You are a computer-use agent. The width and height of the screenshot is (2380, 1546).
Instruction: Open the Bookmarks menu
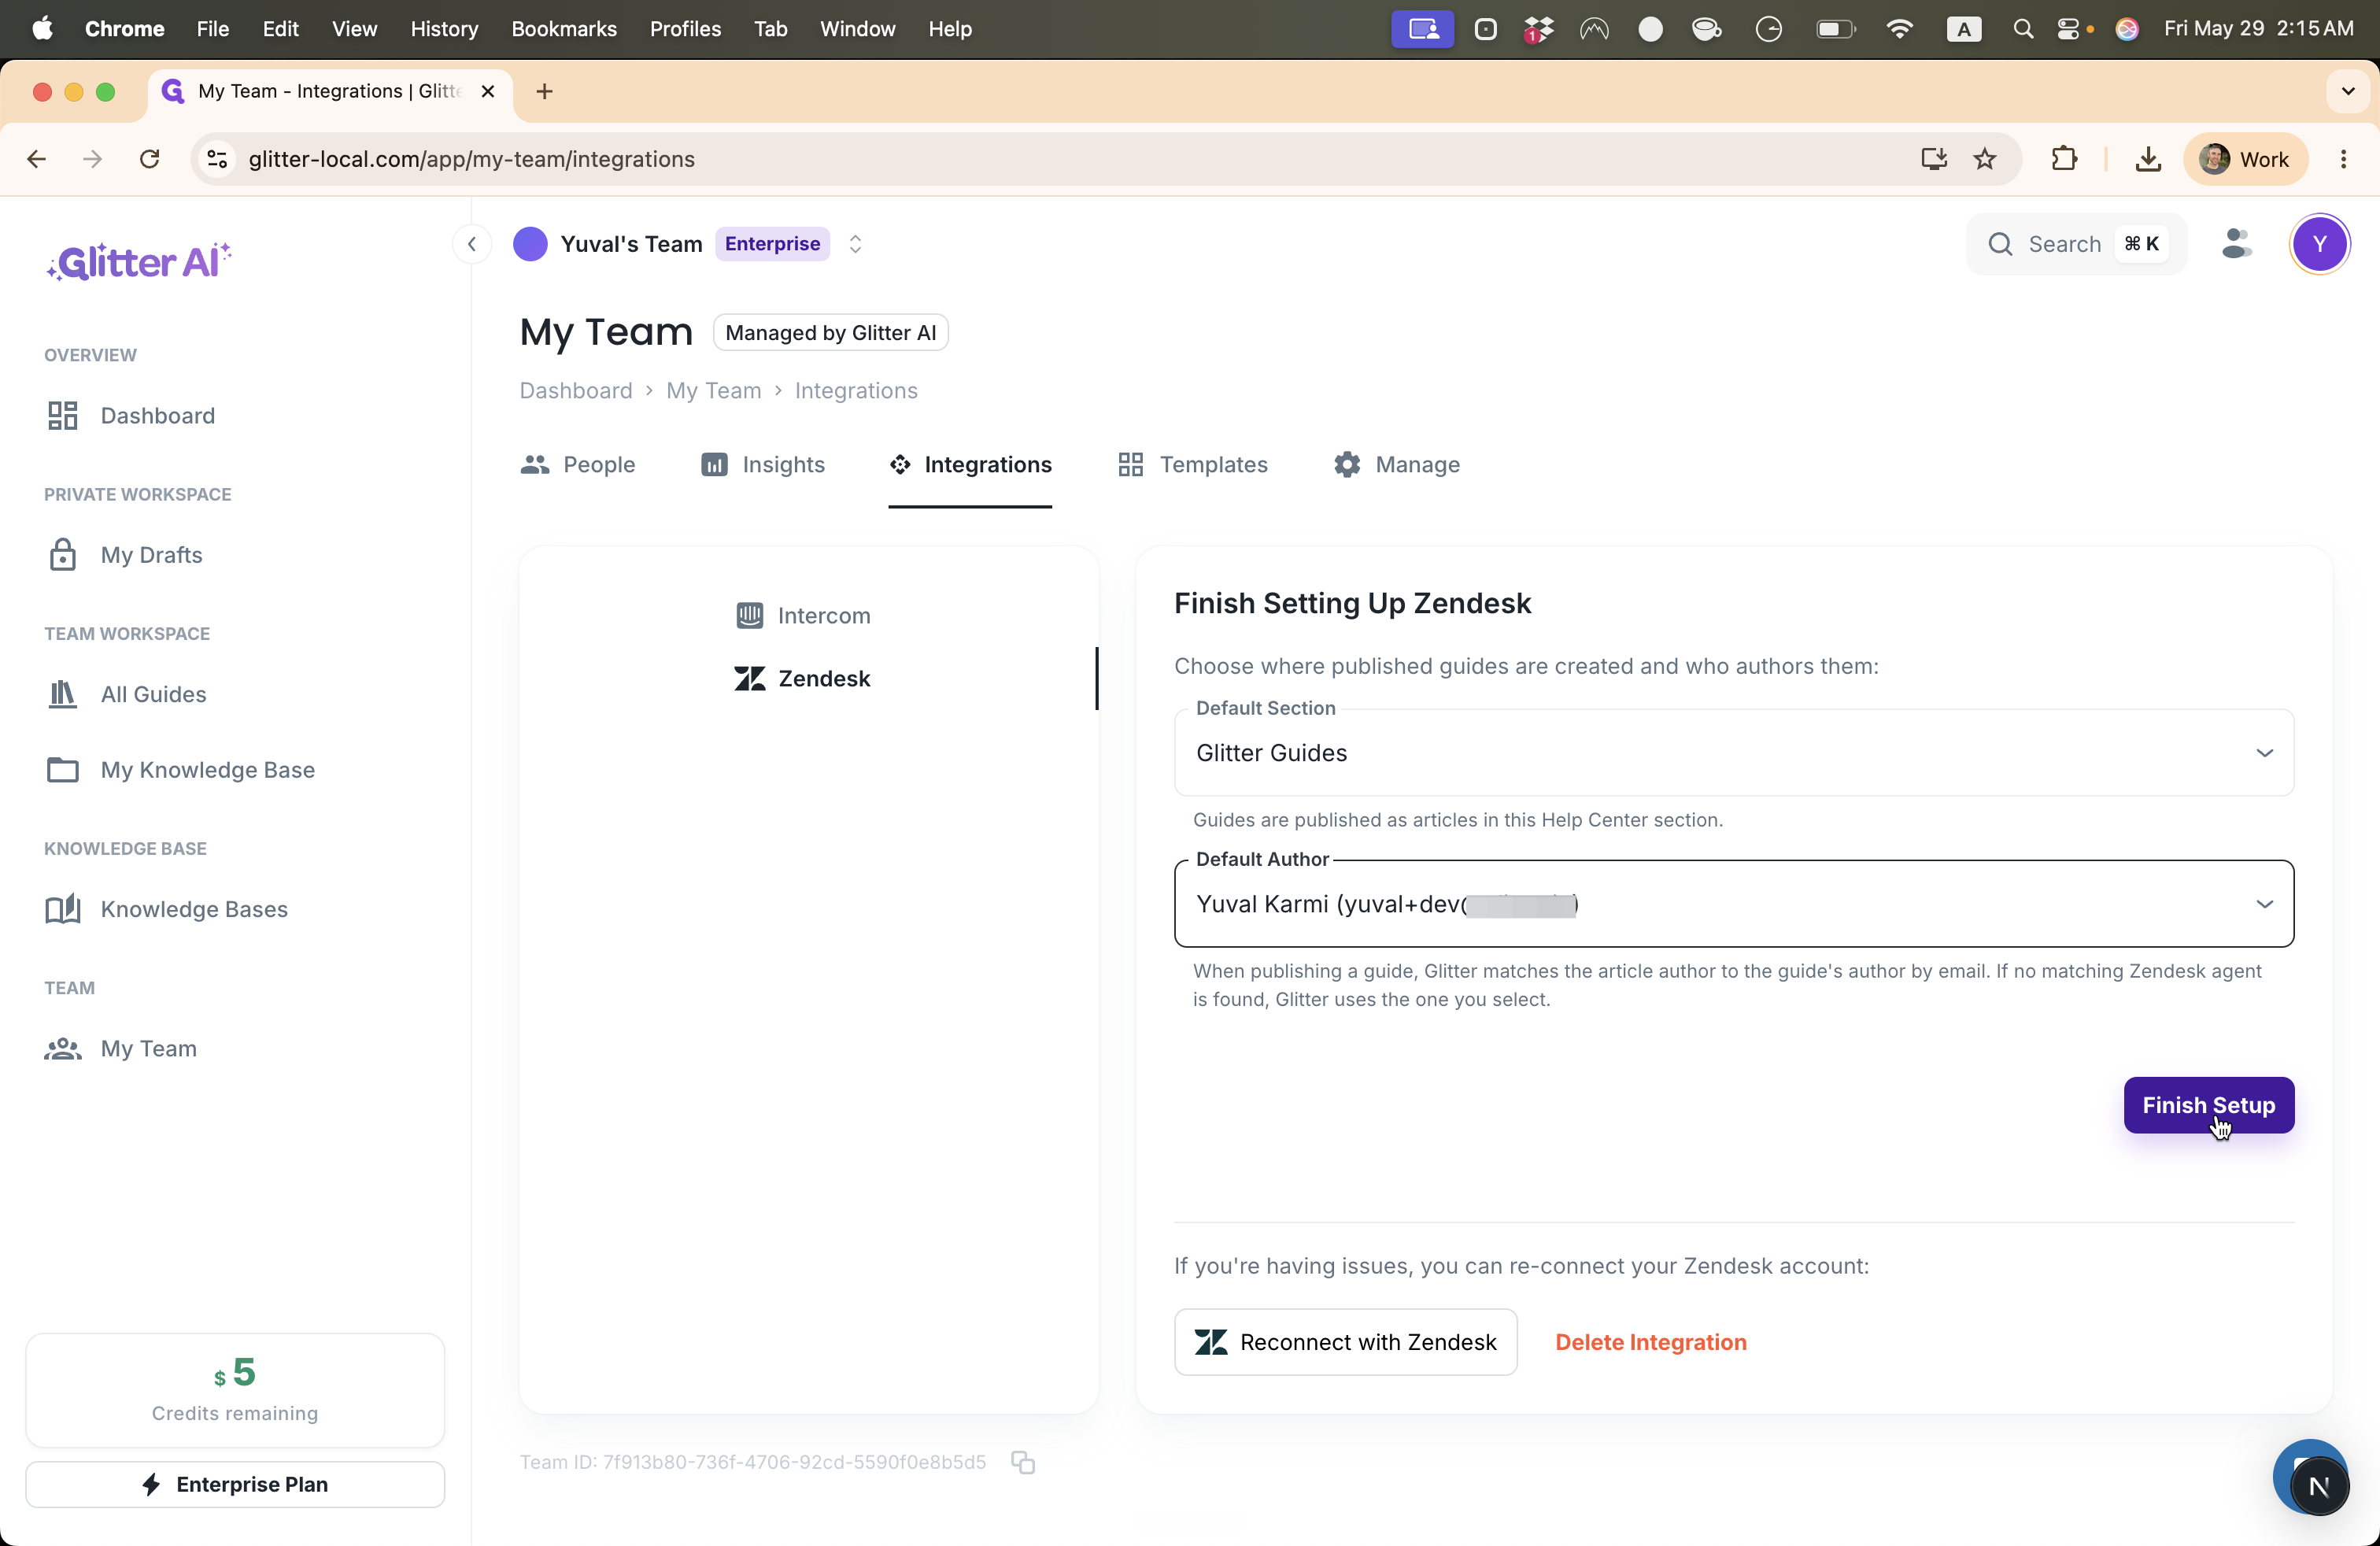tap(564, 29)
